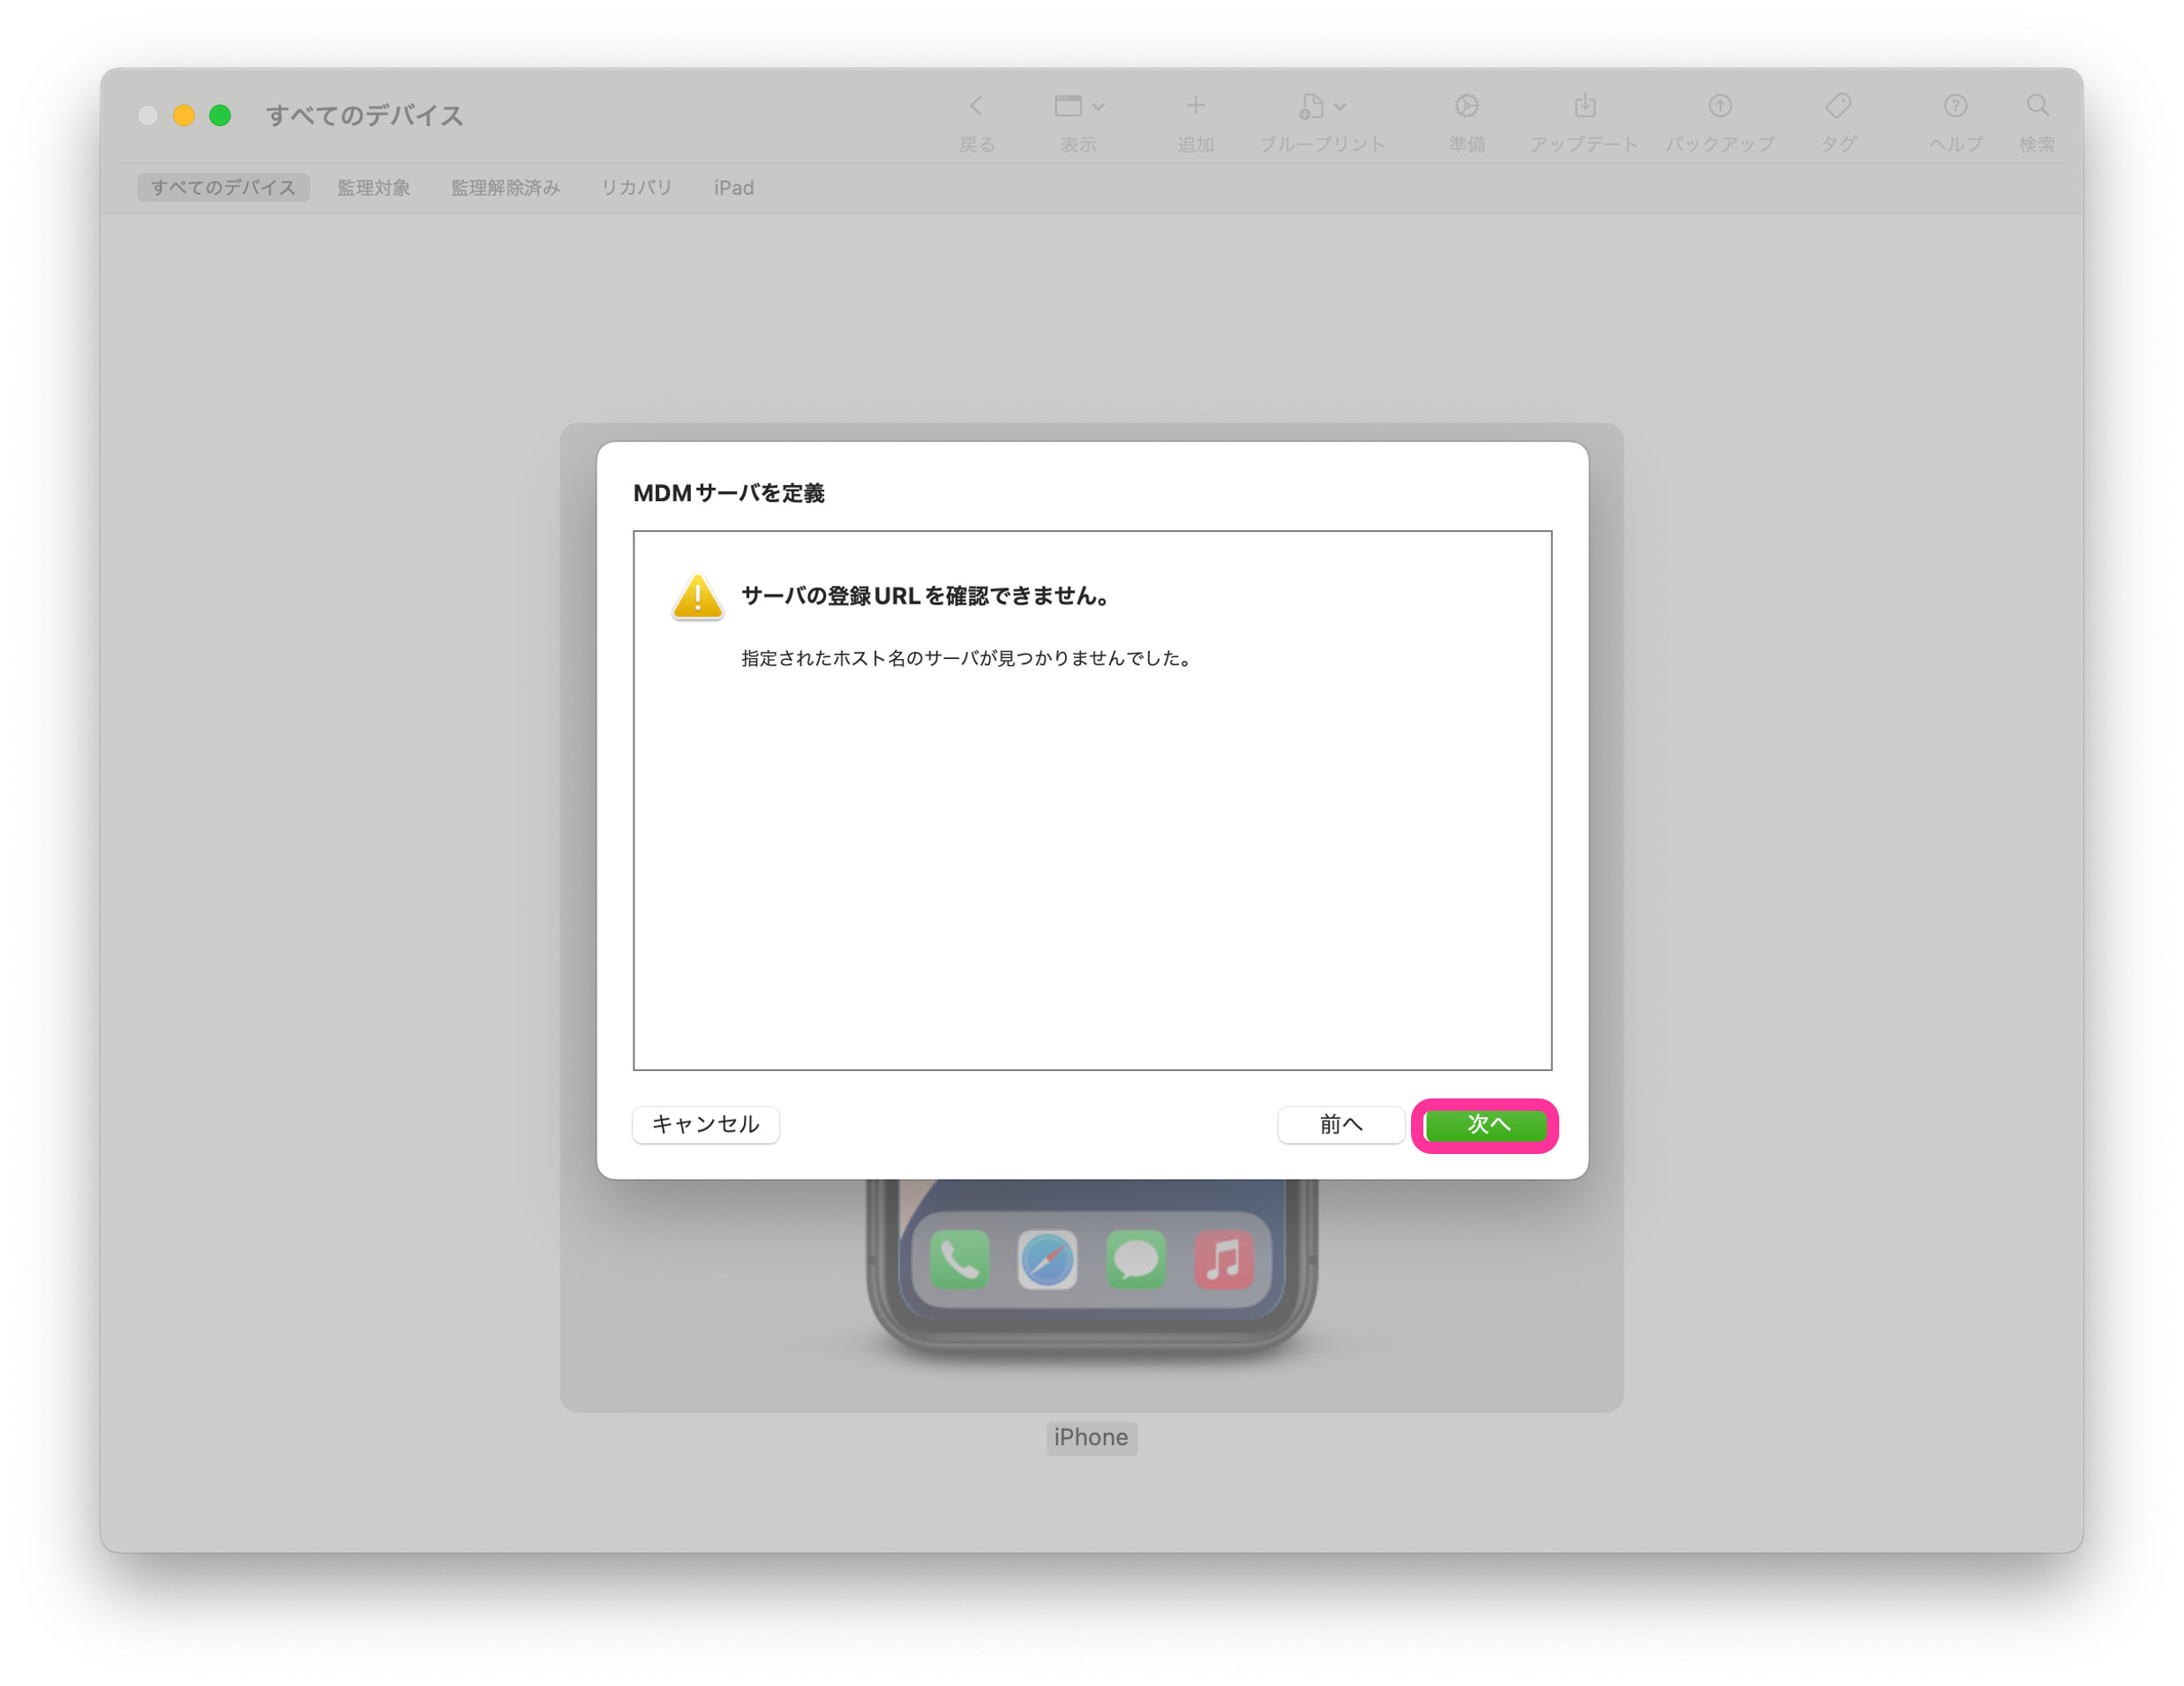Image resolution: width=2184 pixels, height=1686 pixels.
Task: Open the Blueprints (ブループリント) icon
Action: (x=1311, y=106)
